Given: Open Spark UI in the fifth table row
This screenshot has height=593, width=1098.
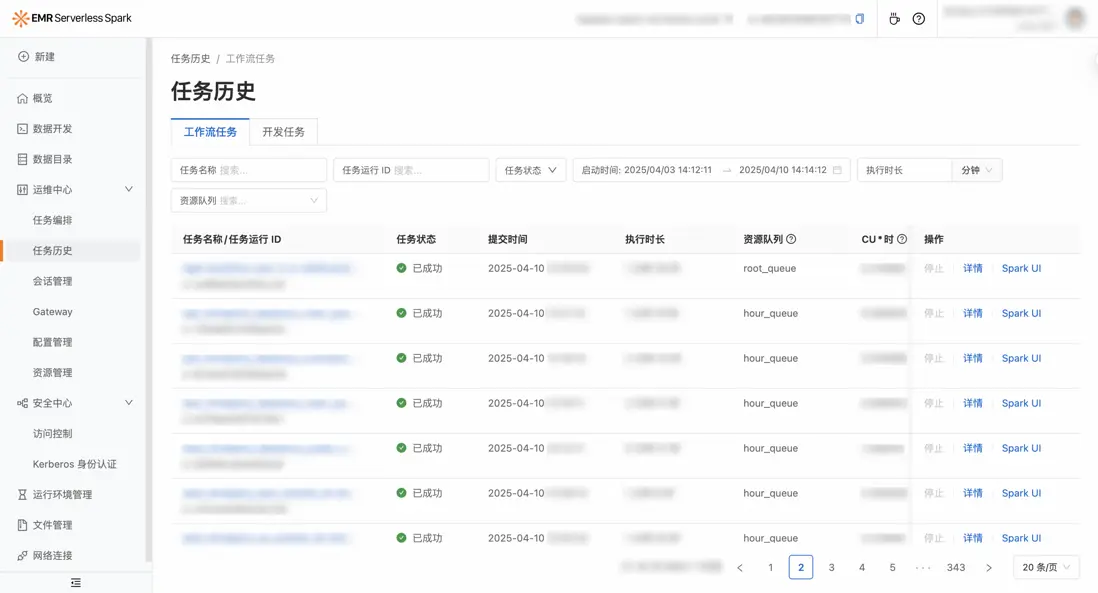Looking at the screenshot, I should tap(1021, 448).
